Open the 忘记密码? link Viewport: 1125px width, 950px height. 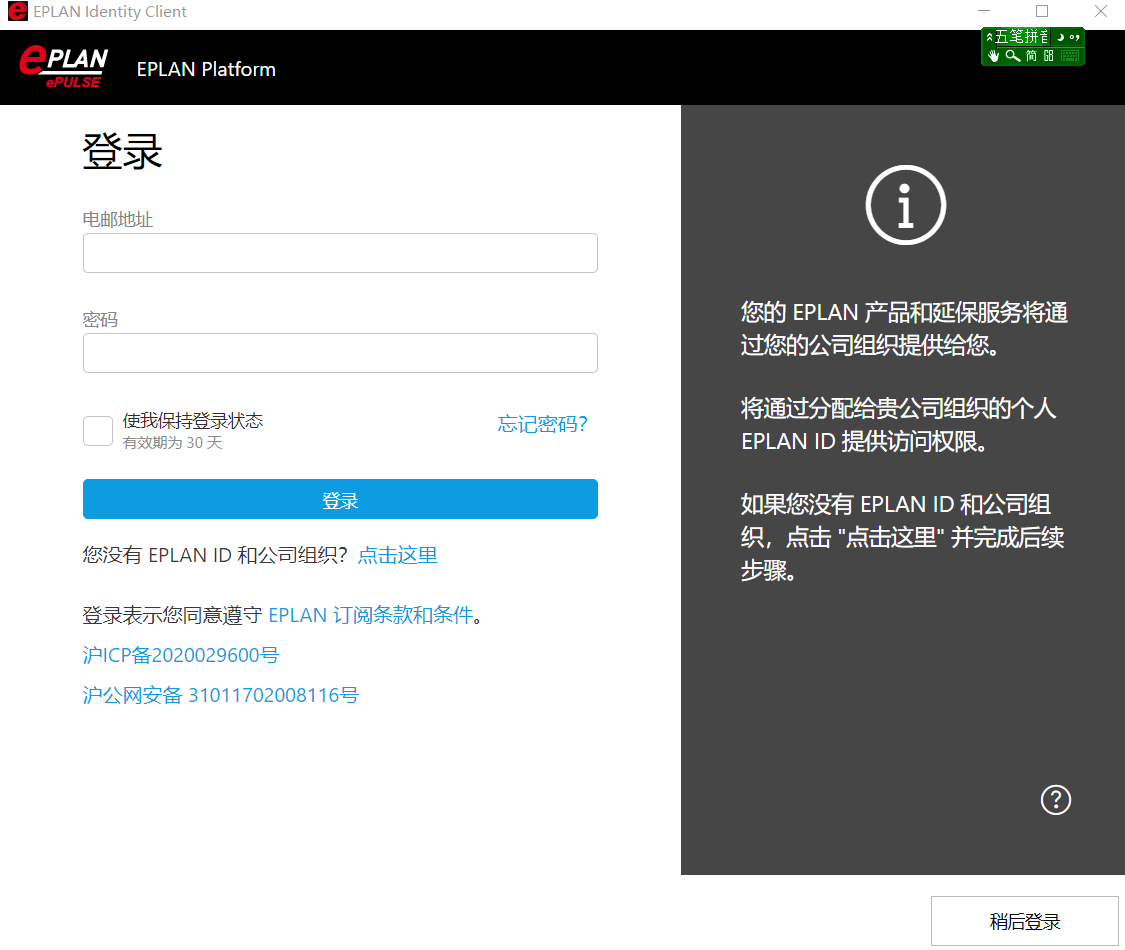point(543,424)
